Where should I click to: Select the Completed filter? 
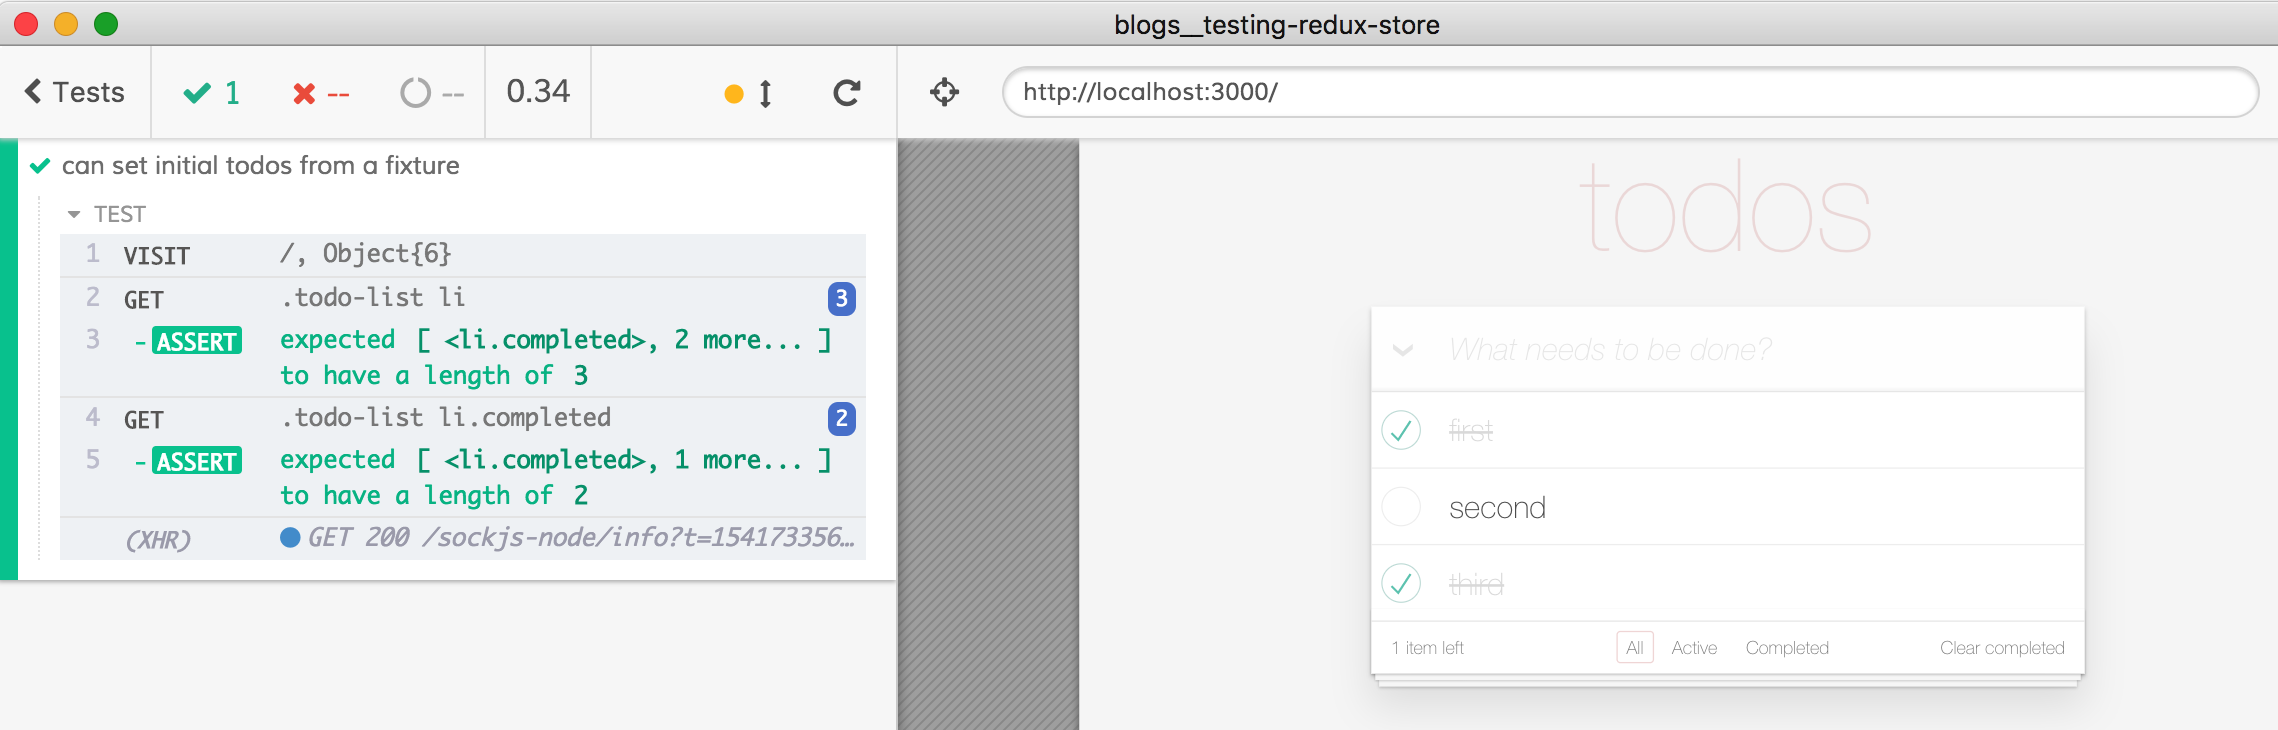point(1787,648)
